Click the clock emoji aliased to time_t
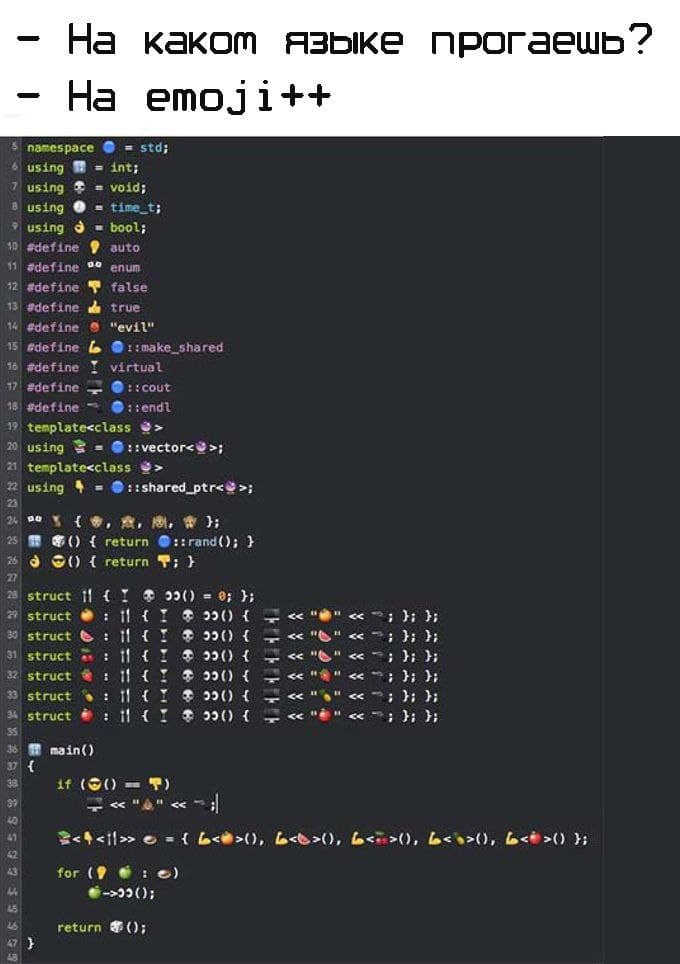 (x=81, y=207)
